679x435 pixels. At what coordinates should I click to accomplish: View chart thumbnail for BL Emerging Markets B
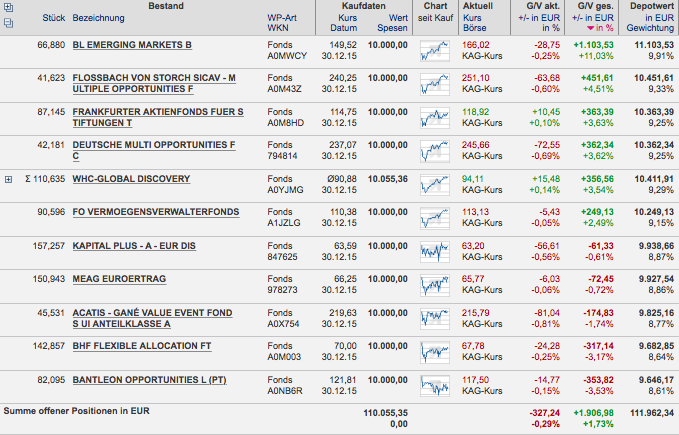[x=435, y=51]
